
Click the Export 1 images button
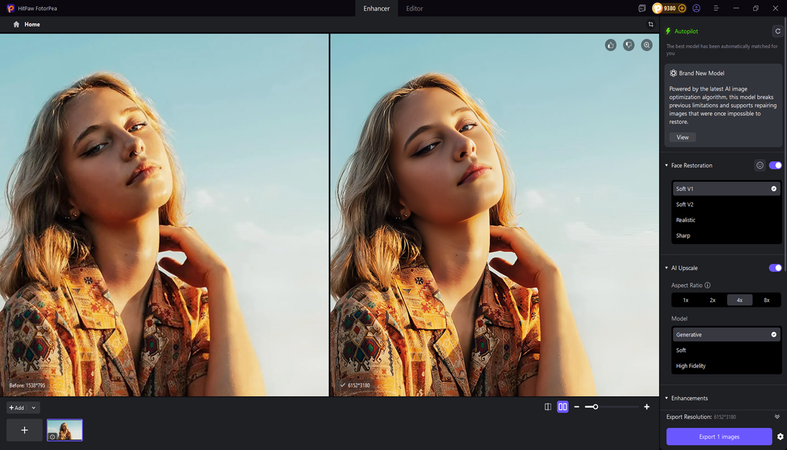point(719,436)
